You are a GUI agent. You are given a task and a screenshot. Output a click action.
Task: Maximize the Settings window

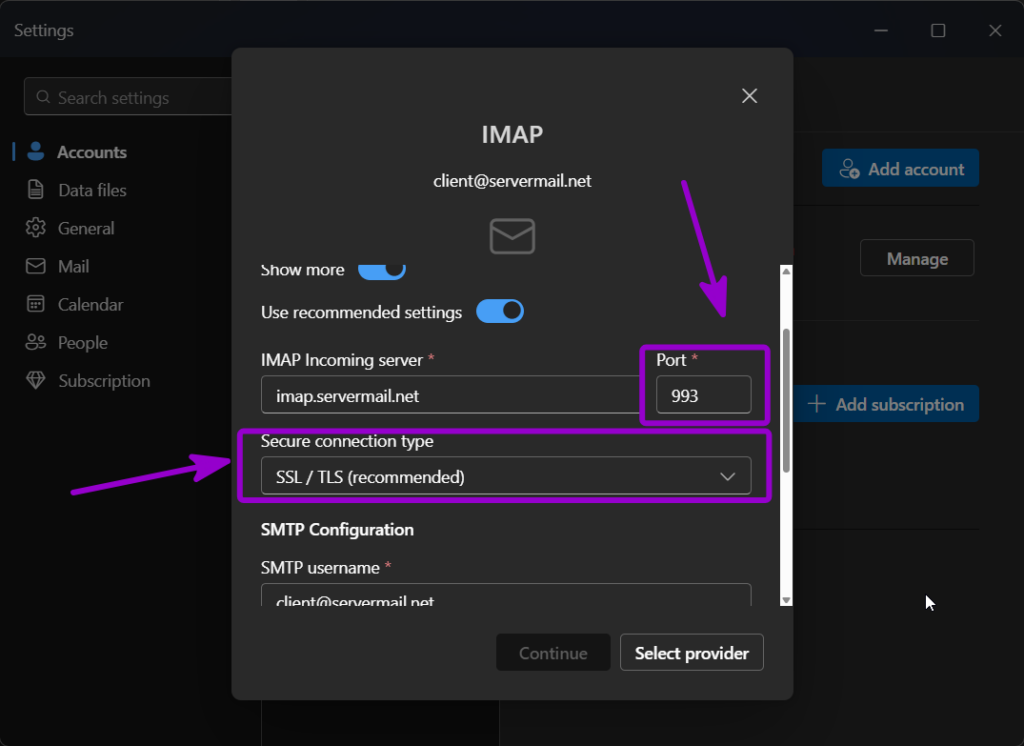tap(938, 30)
